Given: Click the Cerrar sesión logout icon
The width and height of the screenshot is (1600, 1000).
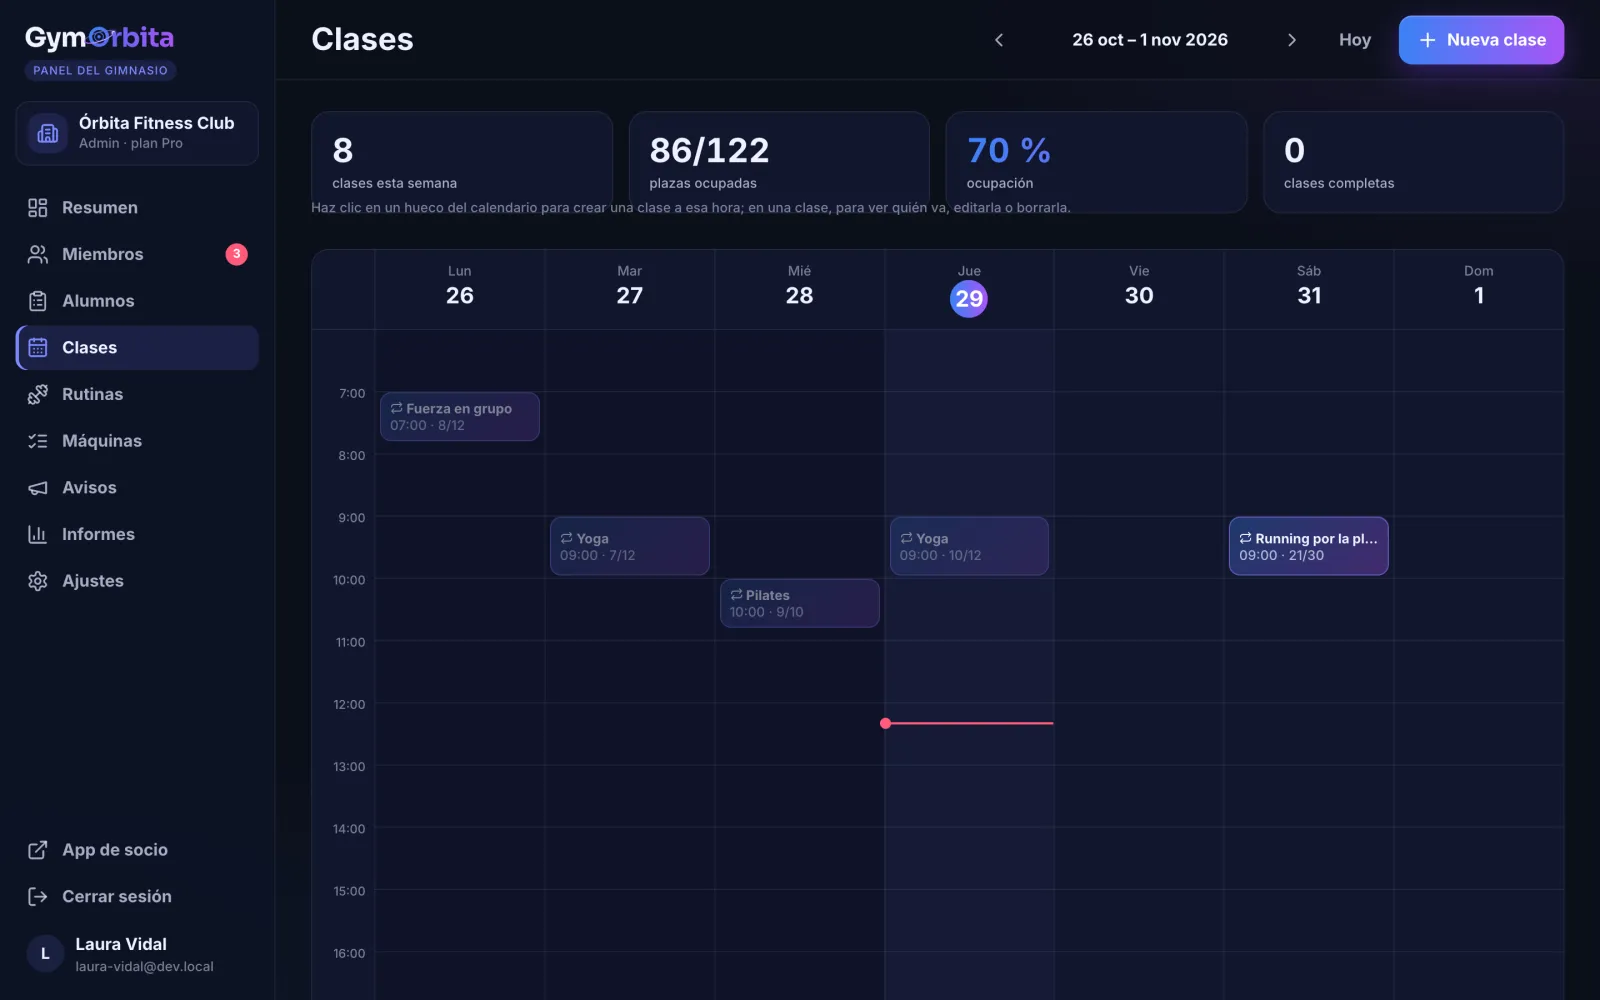Looking at the screenshot, I should pos(38,896).
